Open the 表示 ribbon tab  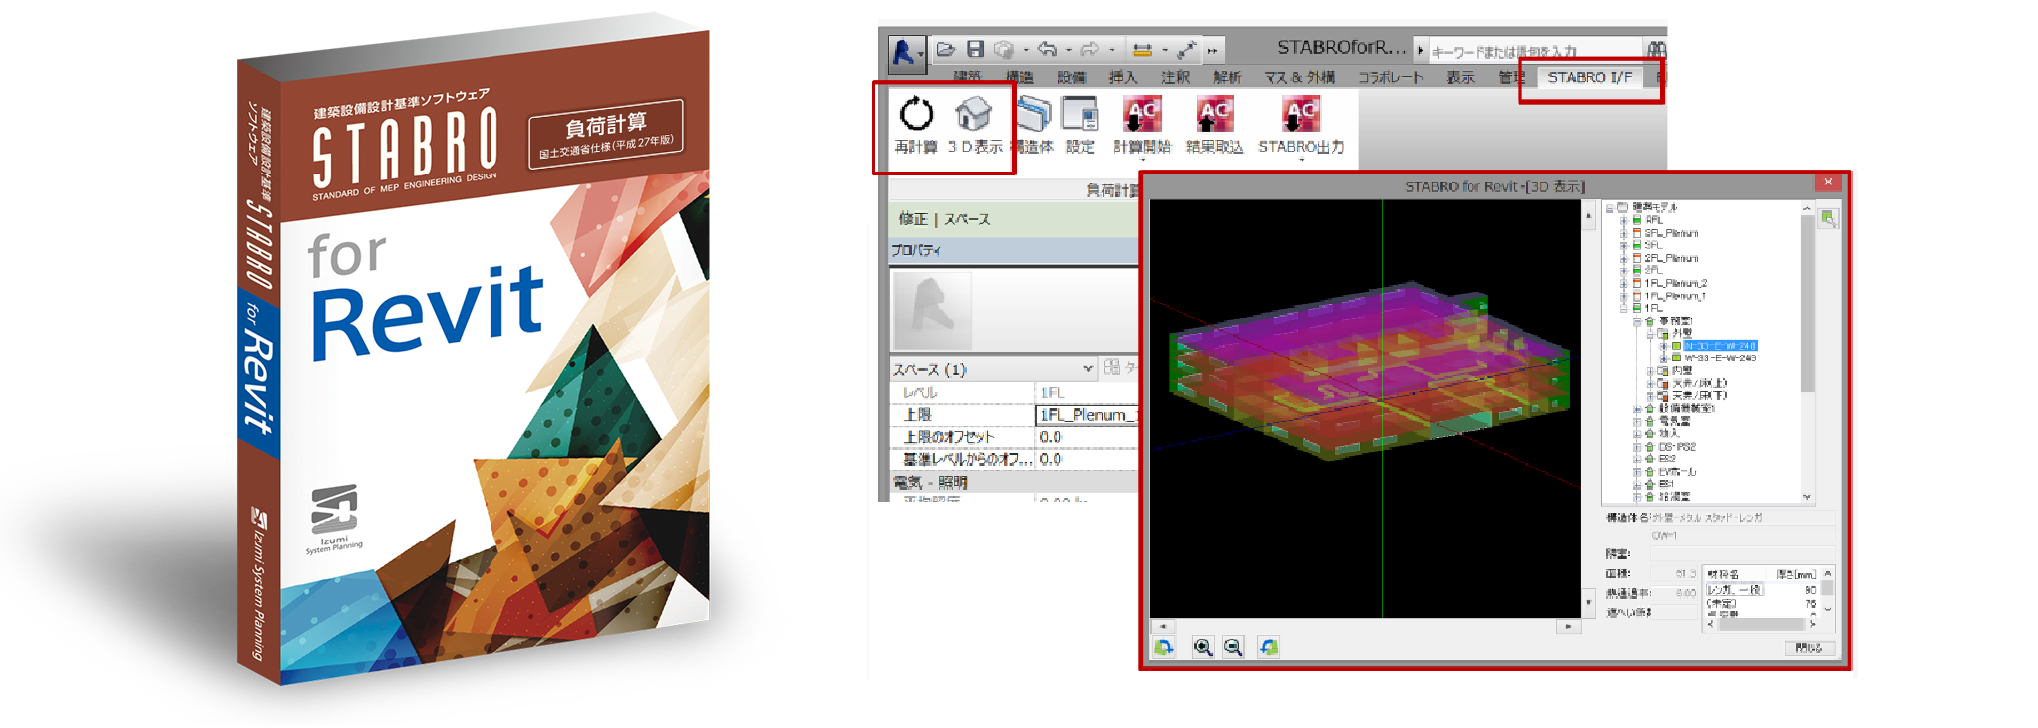point(1460,77)
